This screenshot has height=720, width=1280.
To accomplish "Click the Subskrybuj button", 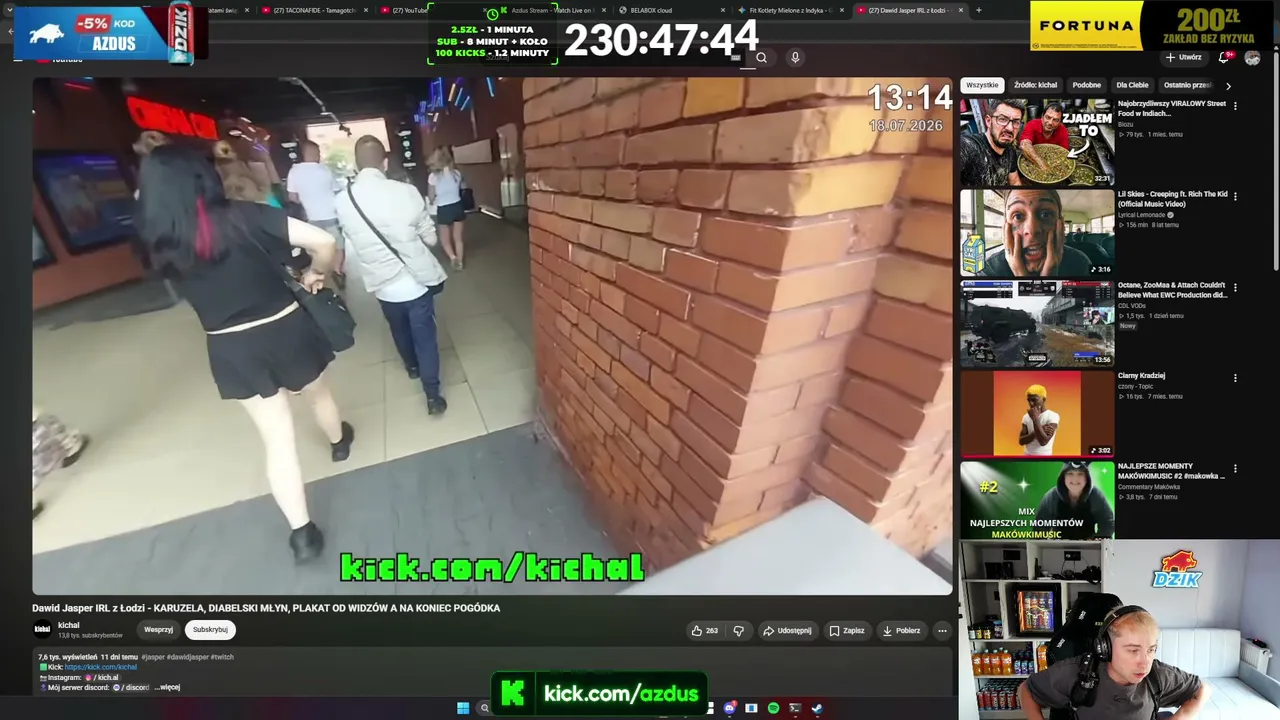I will click(210, 630).
